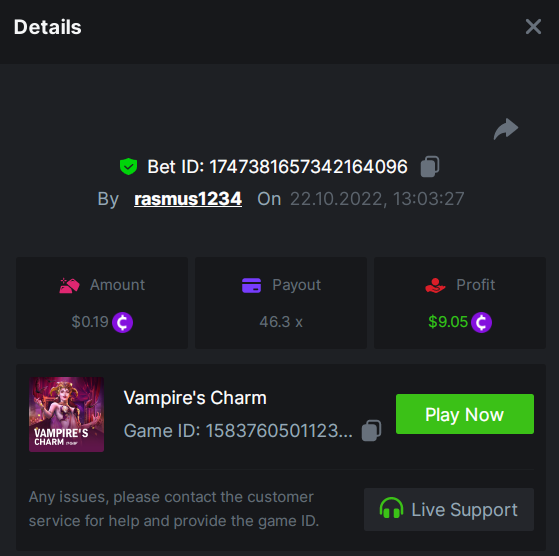Click the green verified shield icon
Image resolution: width=559 pixels, height=556 pixels.
[x=128, y=166]
